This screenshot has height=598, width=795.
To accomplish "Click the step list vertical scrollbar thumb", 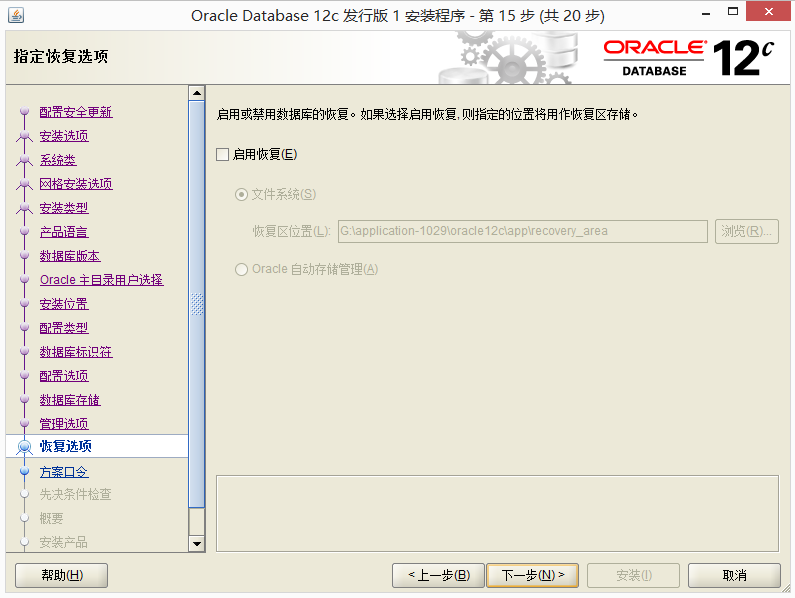I will [197, 304].
